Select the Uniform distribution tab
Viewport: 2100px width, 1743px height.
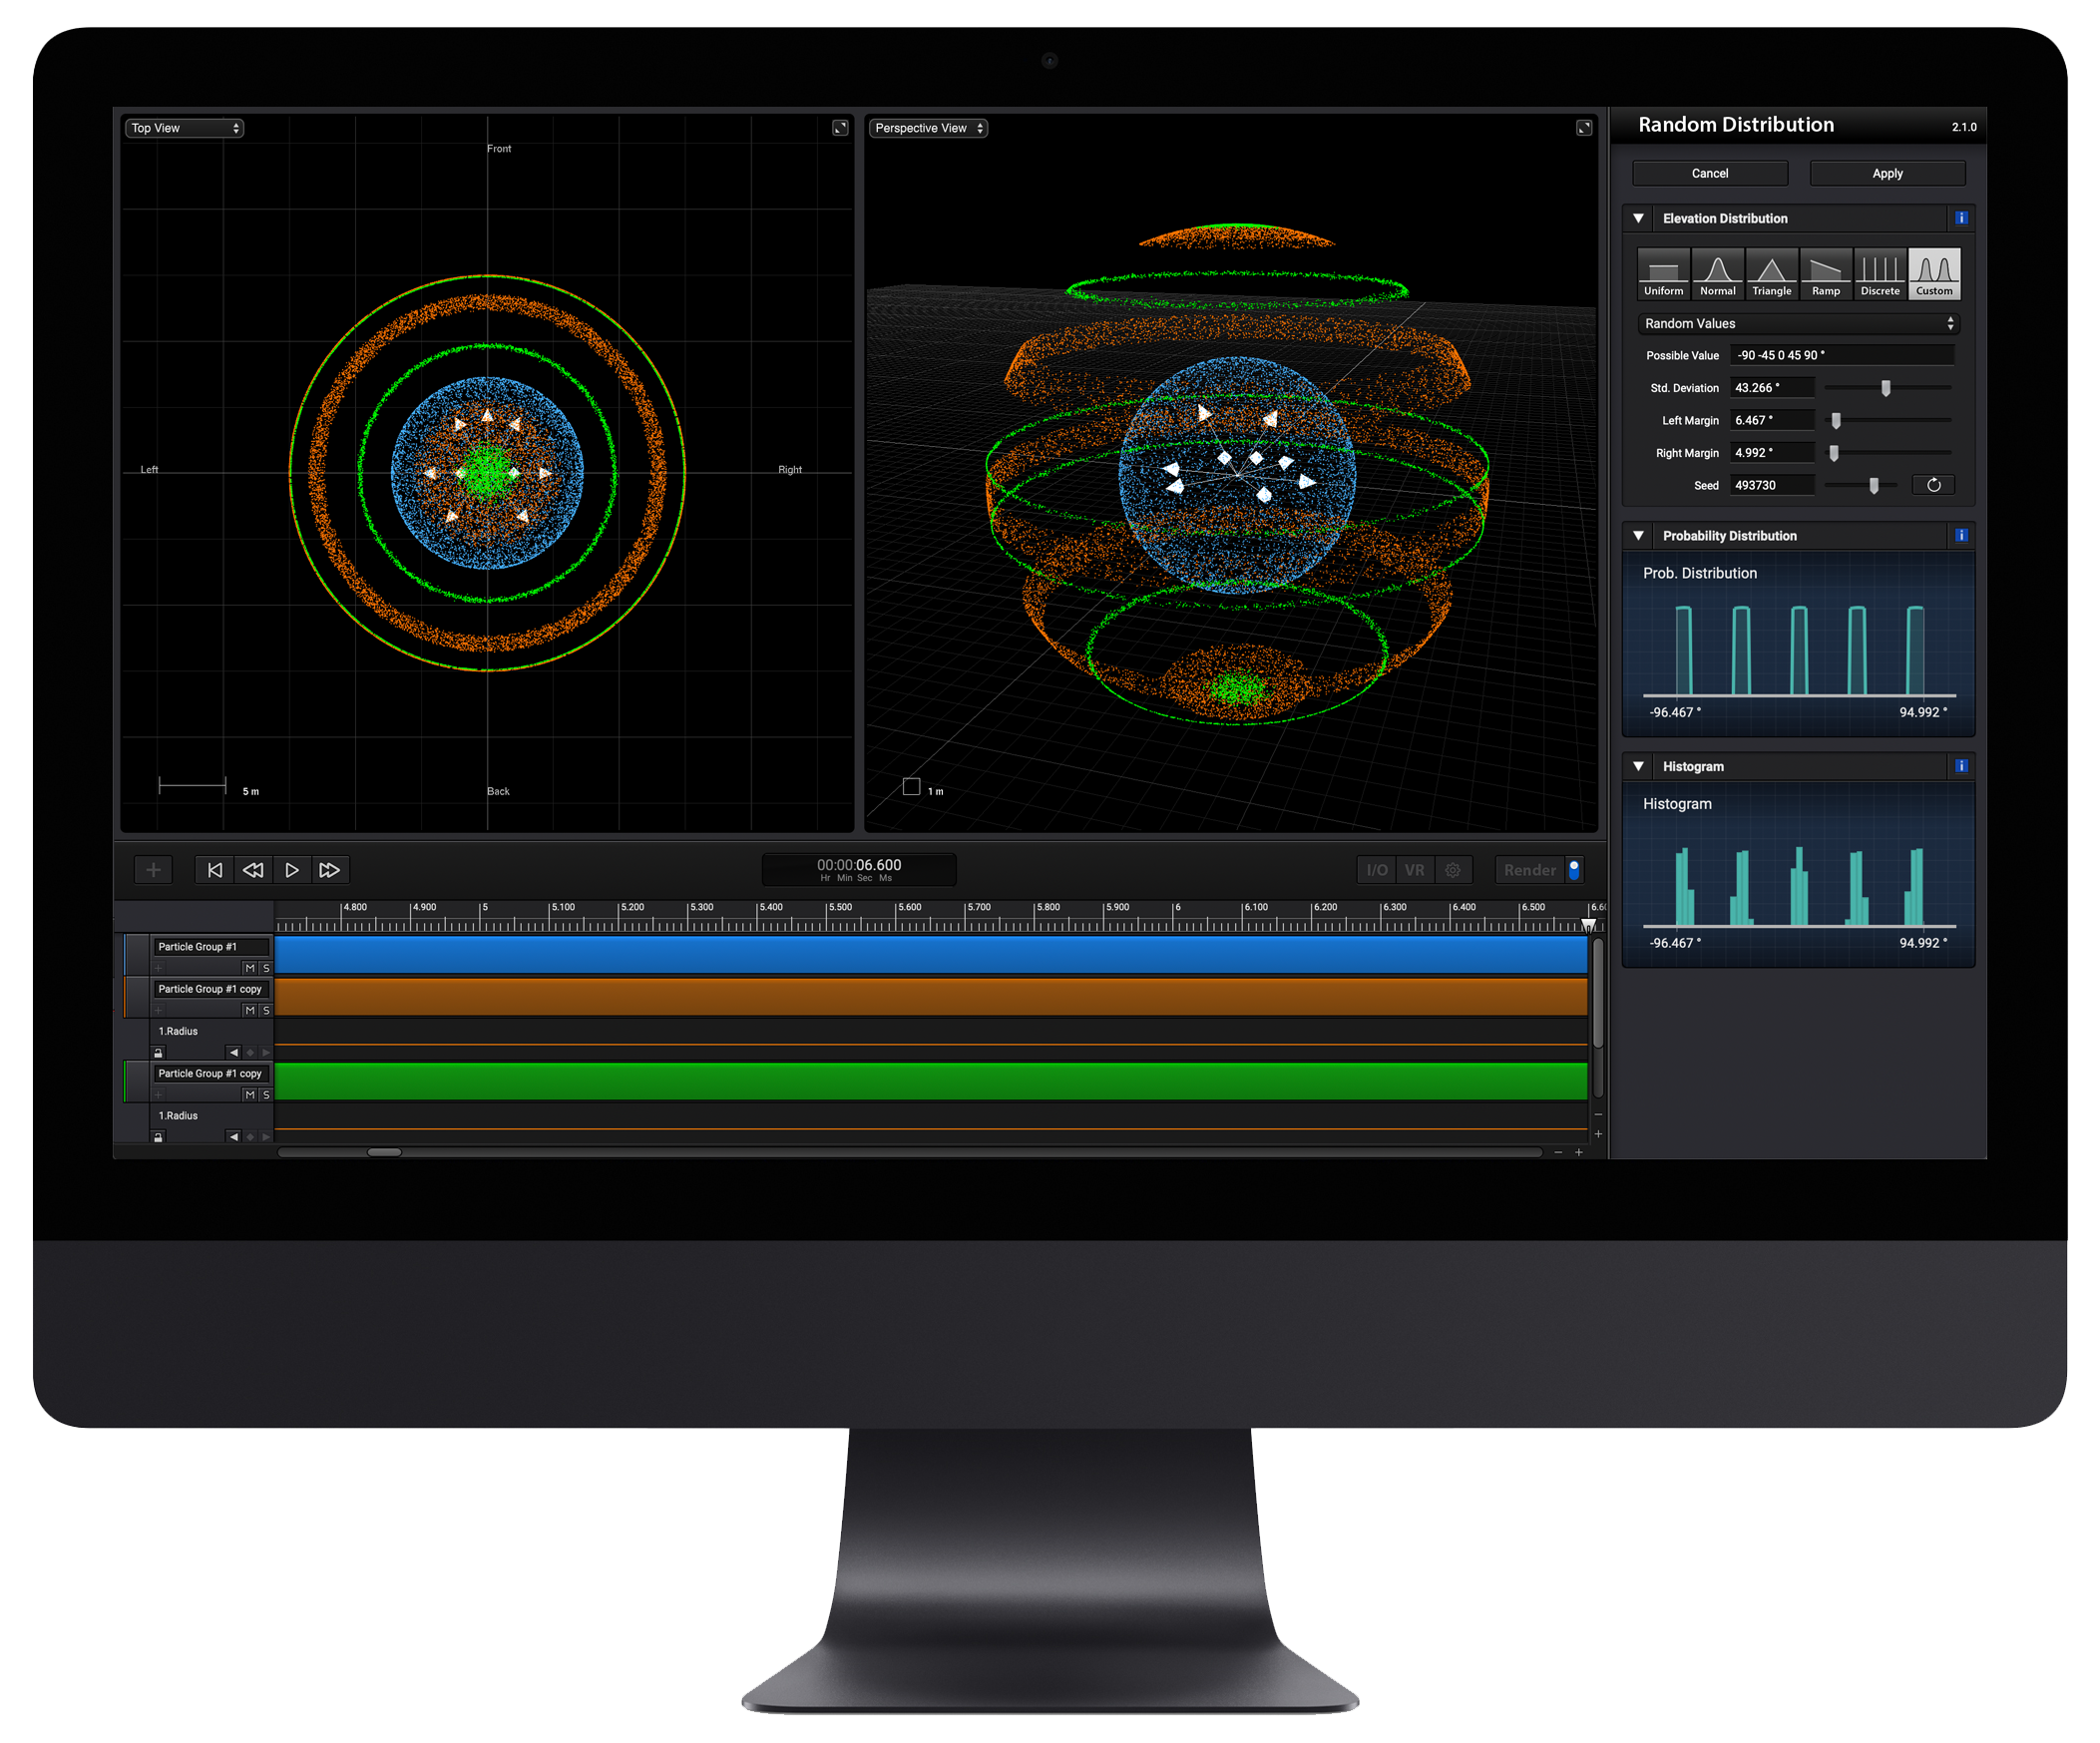click(x=1663, y=274)
